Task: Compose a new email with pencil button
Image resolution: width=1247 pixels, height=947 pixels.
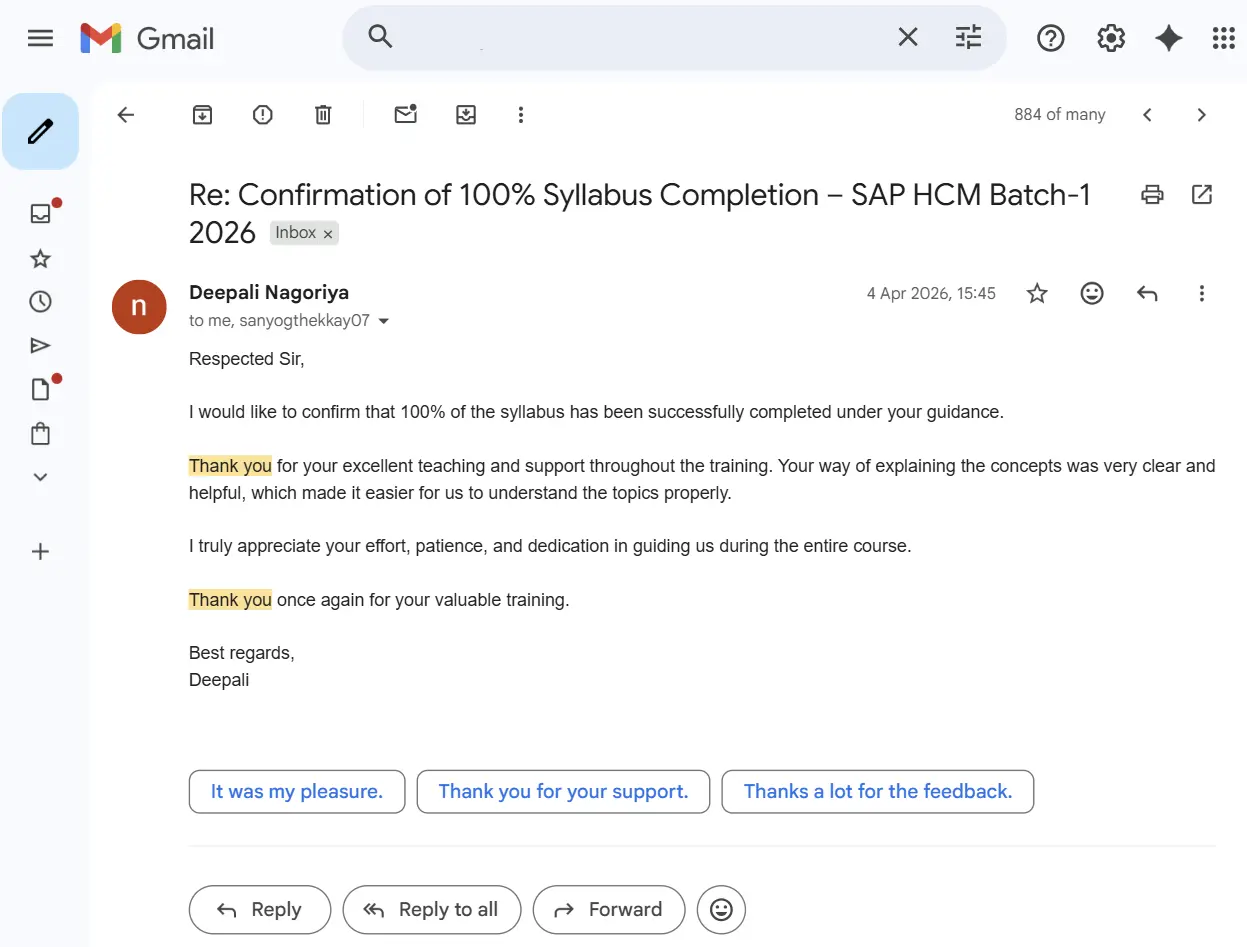Action: pos(40,131)
